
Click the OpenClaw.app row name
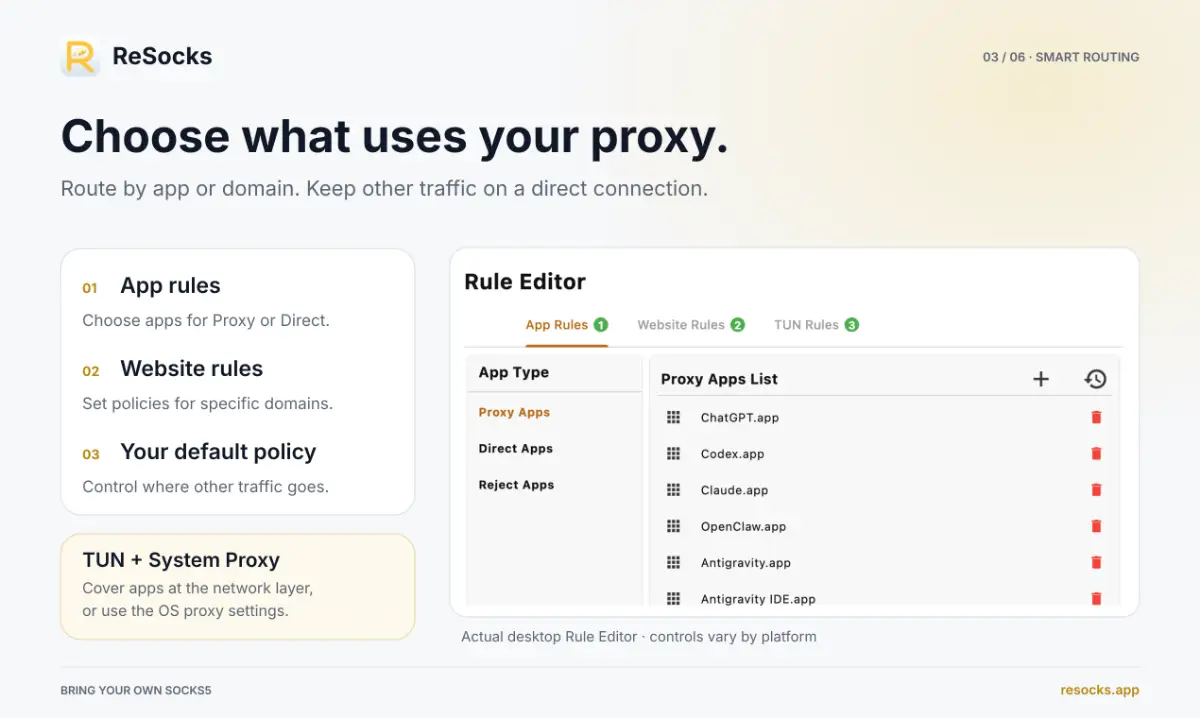click(743, 526)
